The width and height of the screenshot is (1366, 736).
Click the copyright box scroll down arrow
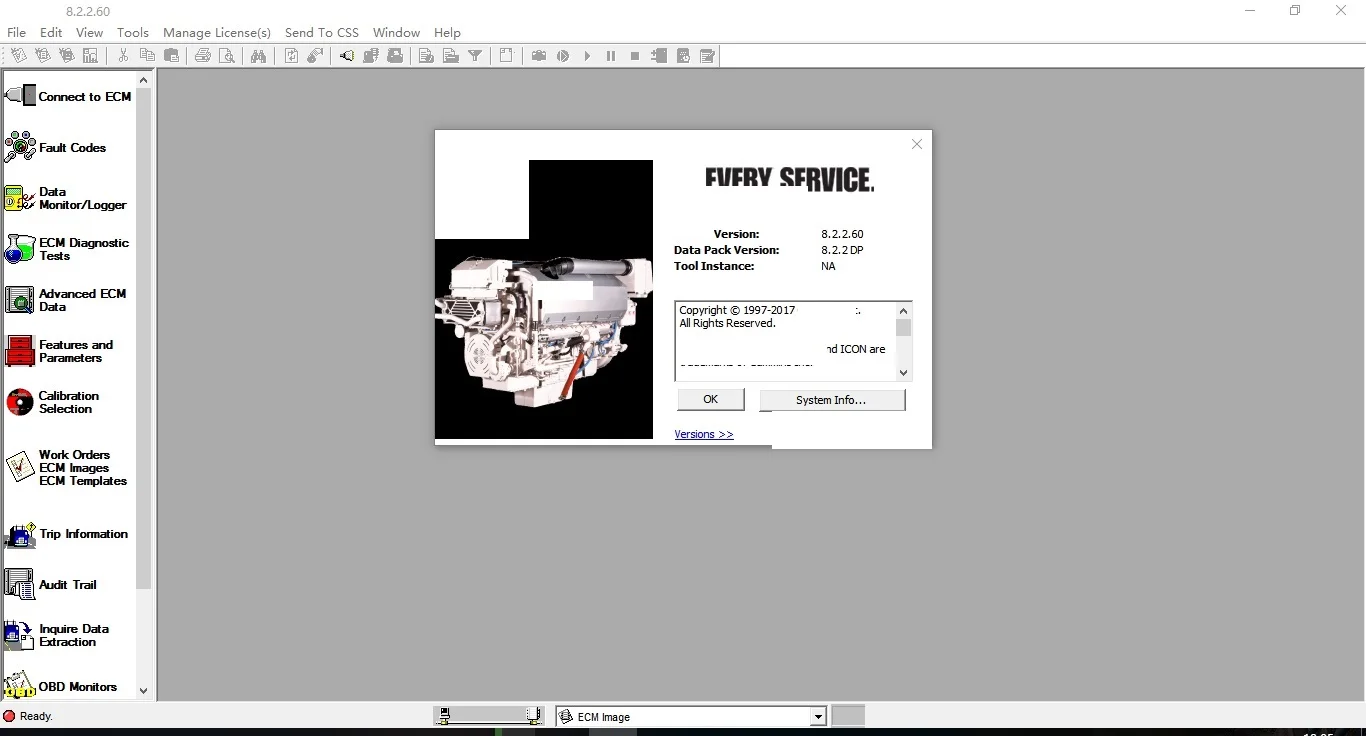(904, 372)
